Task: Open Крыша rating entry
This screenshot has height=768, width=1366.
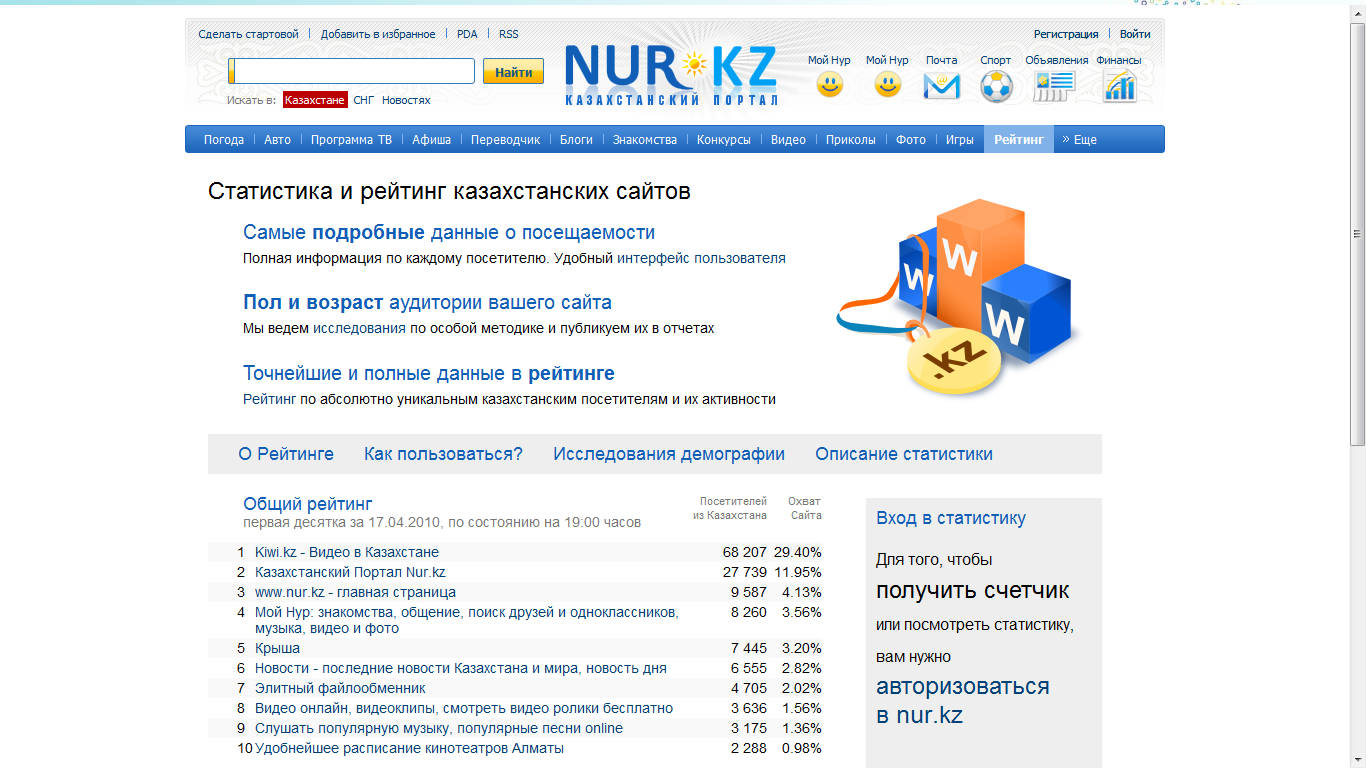Action: [x=277, y=648]
